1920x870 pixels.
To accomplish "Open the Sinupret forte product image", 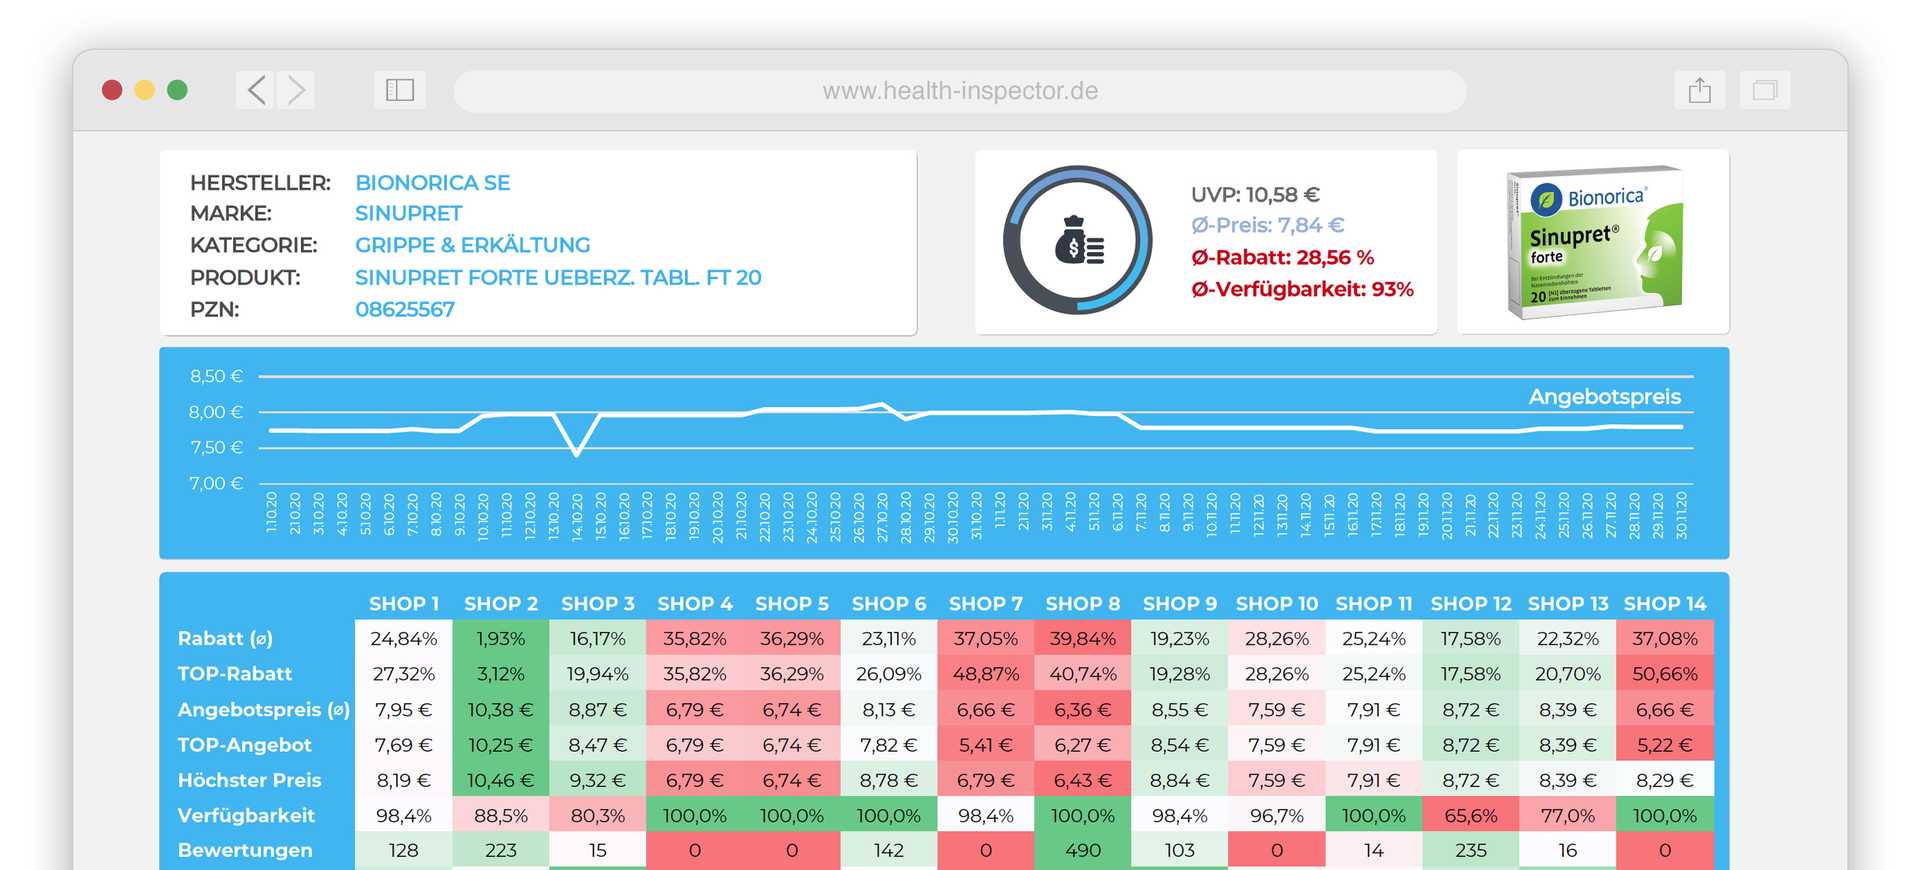I will coord(1594,242).
